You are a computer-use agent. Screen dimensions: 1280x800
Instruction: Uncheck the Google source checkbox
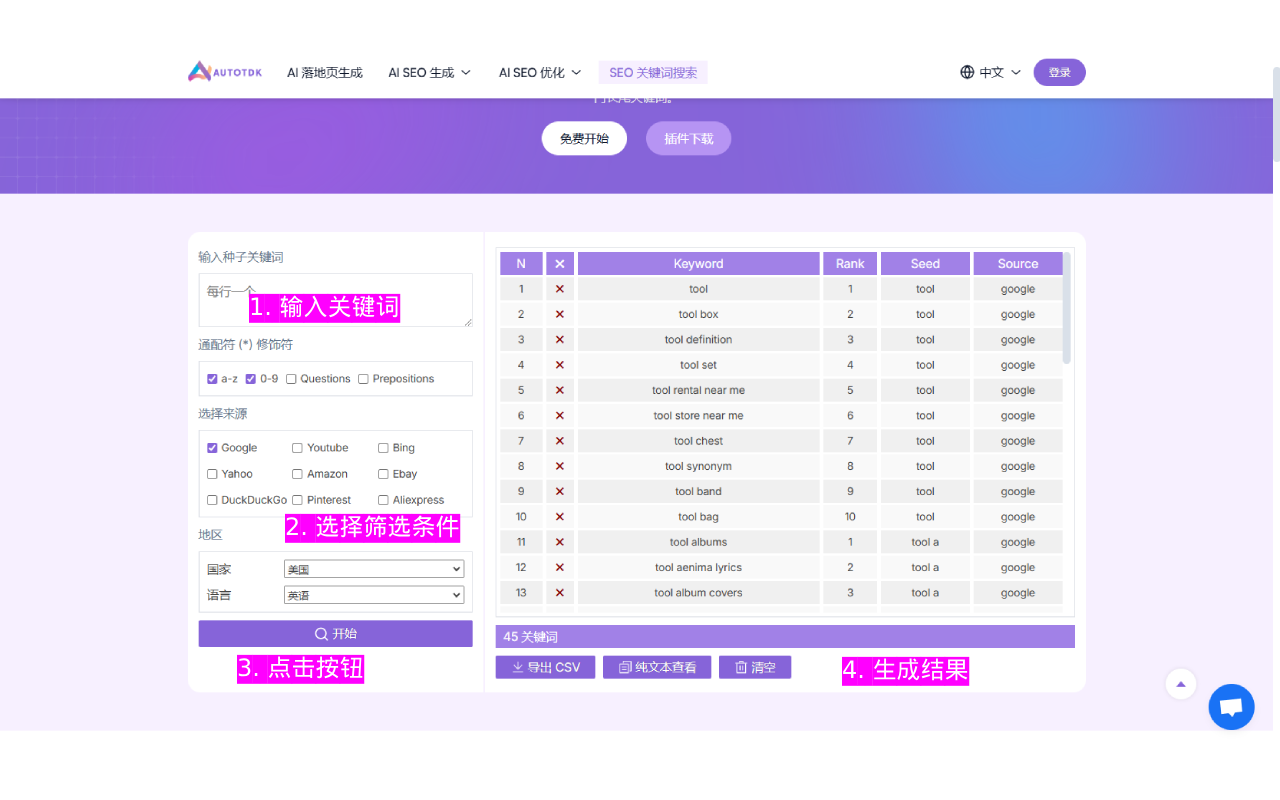click(212, 448)
